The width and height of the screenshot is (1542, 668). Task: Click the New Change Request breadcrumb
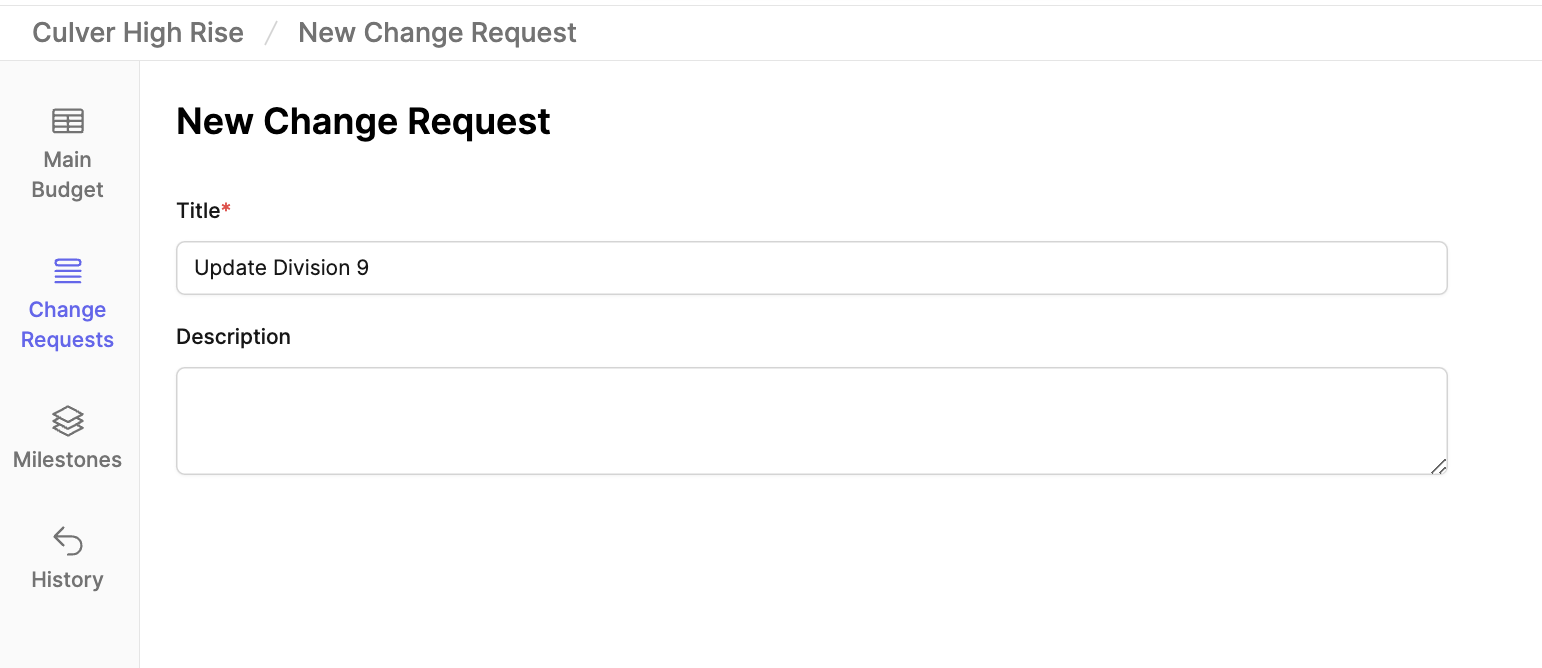(x=437, y=33)
